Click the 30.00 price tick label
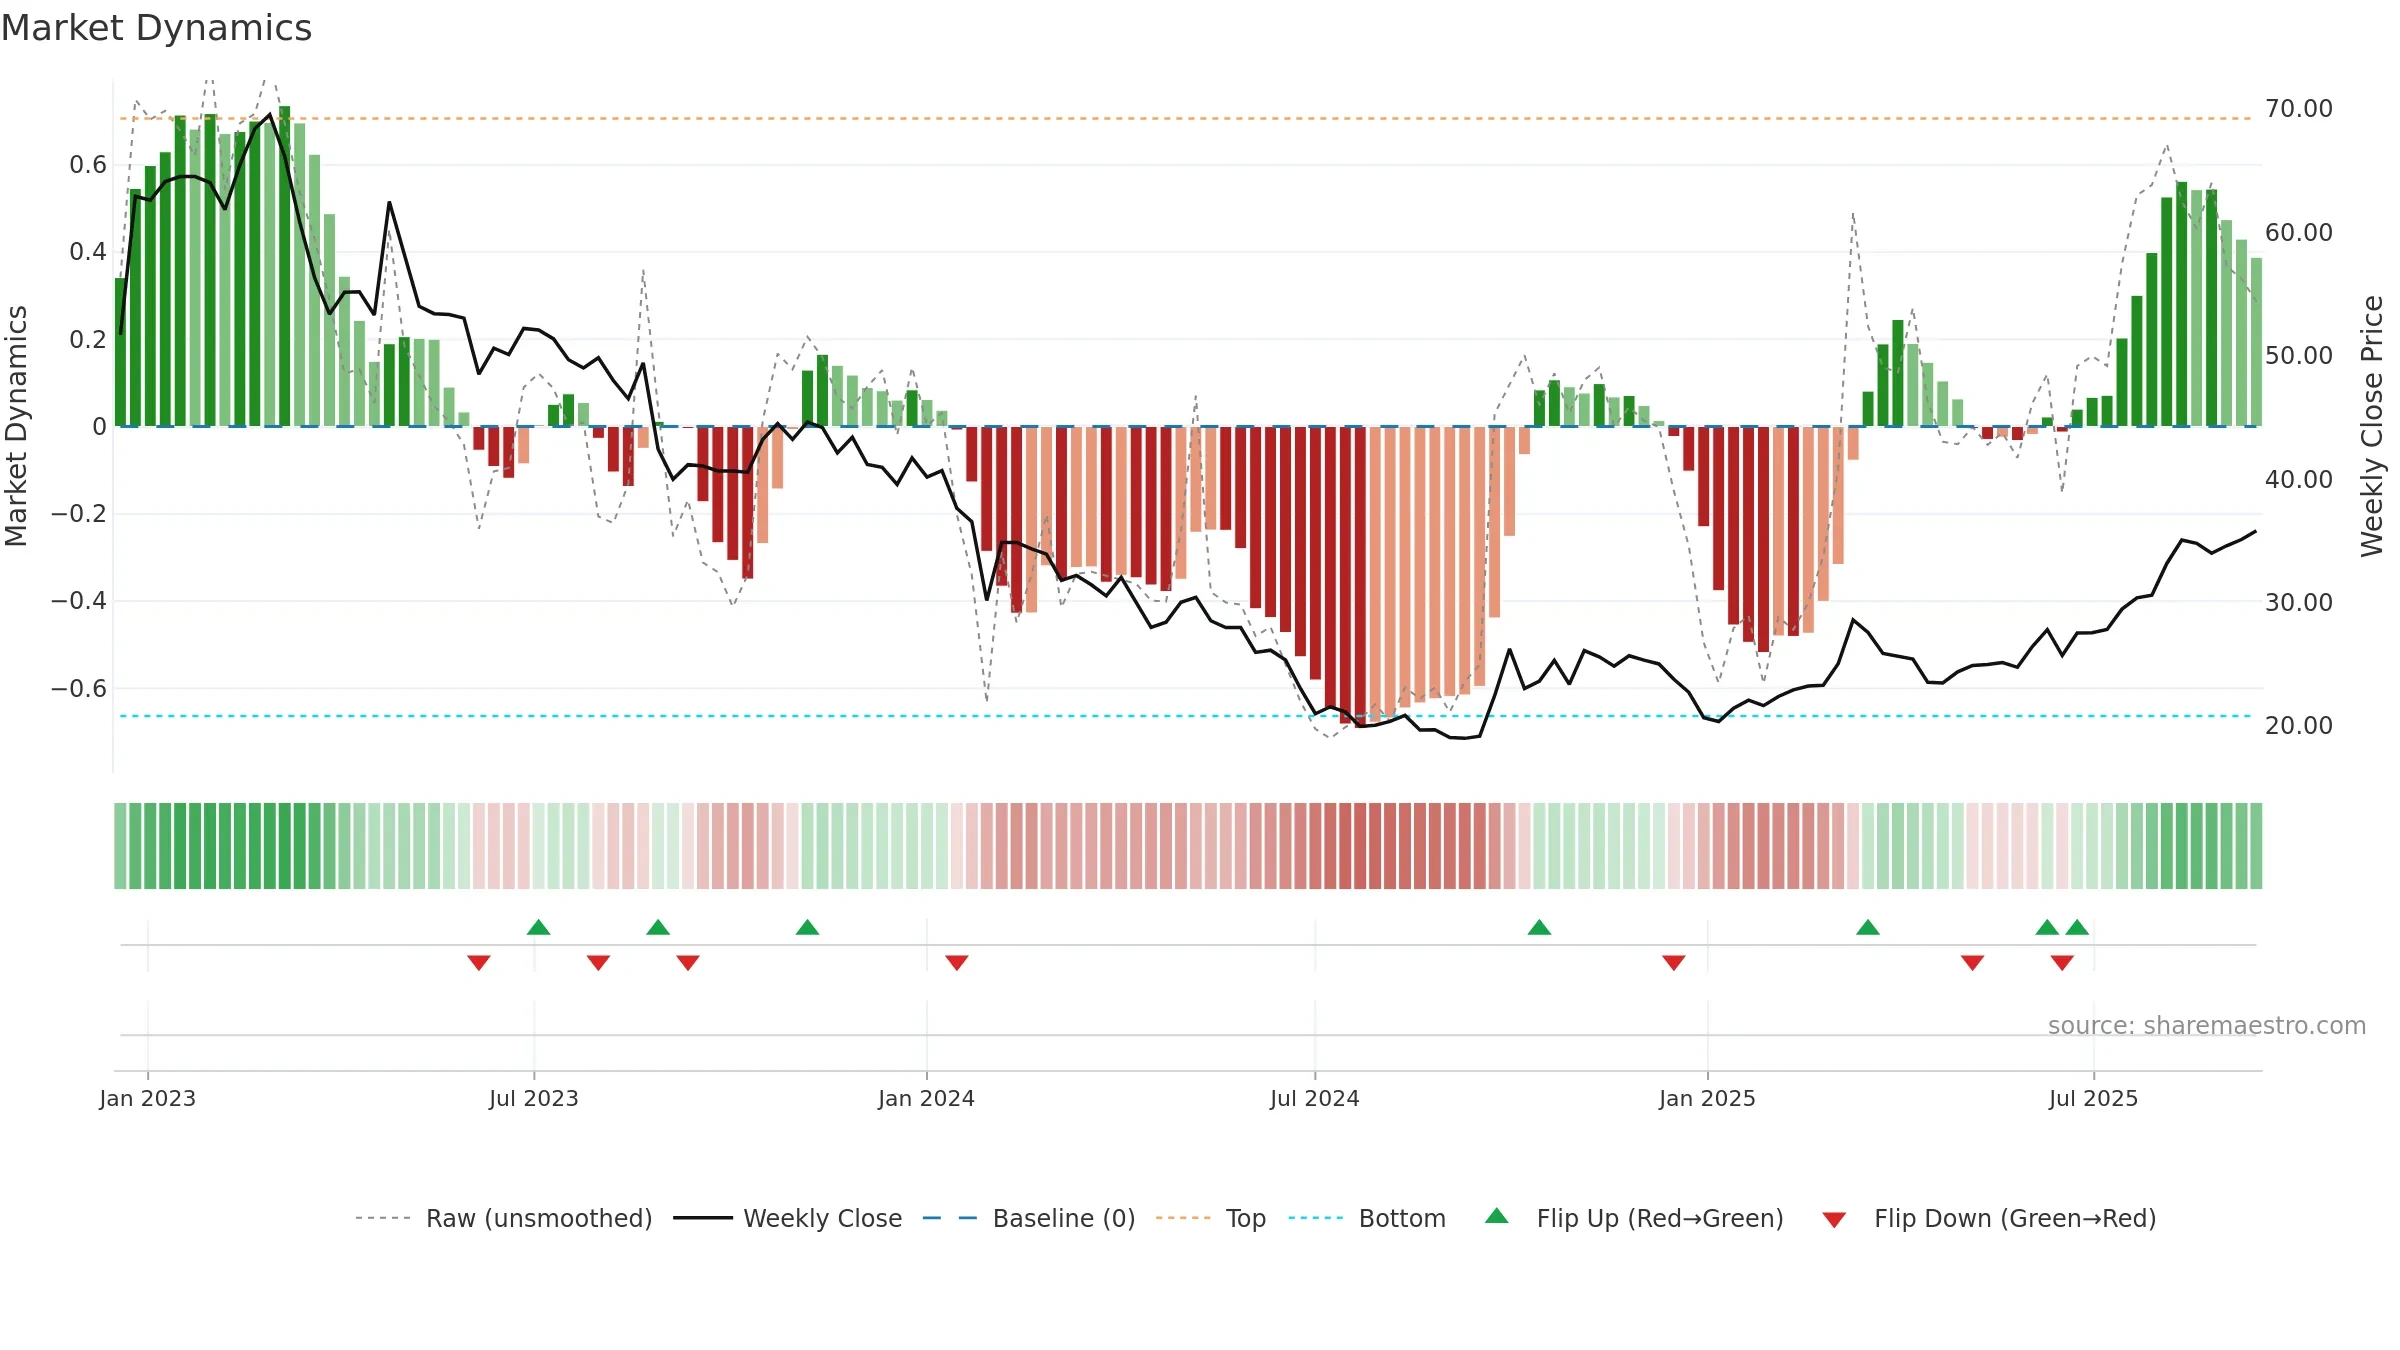2400x1350 pixels. 2299,602
